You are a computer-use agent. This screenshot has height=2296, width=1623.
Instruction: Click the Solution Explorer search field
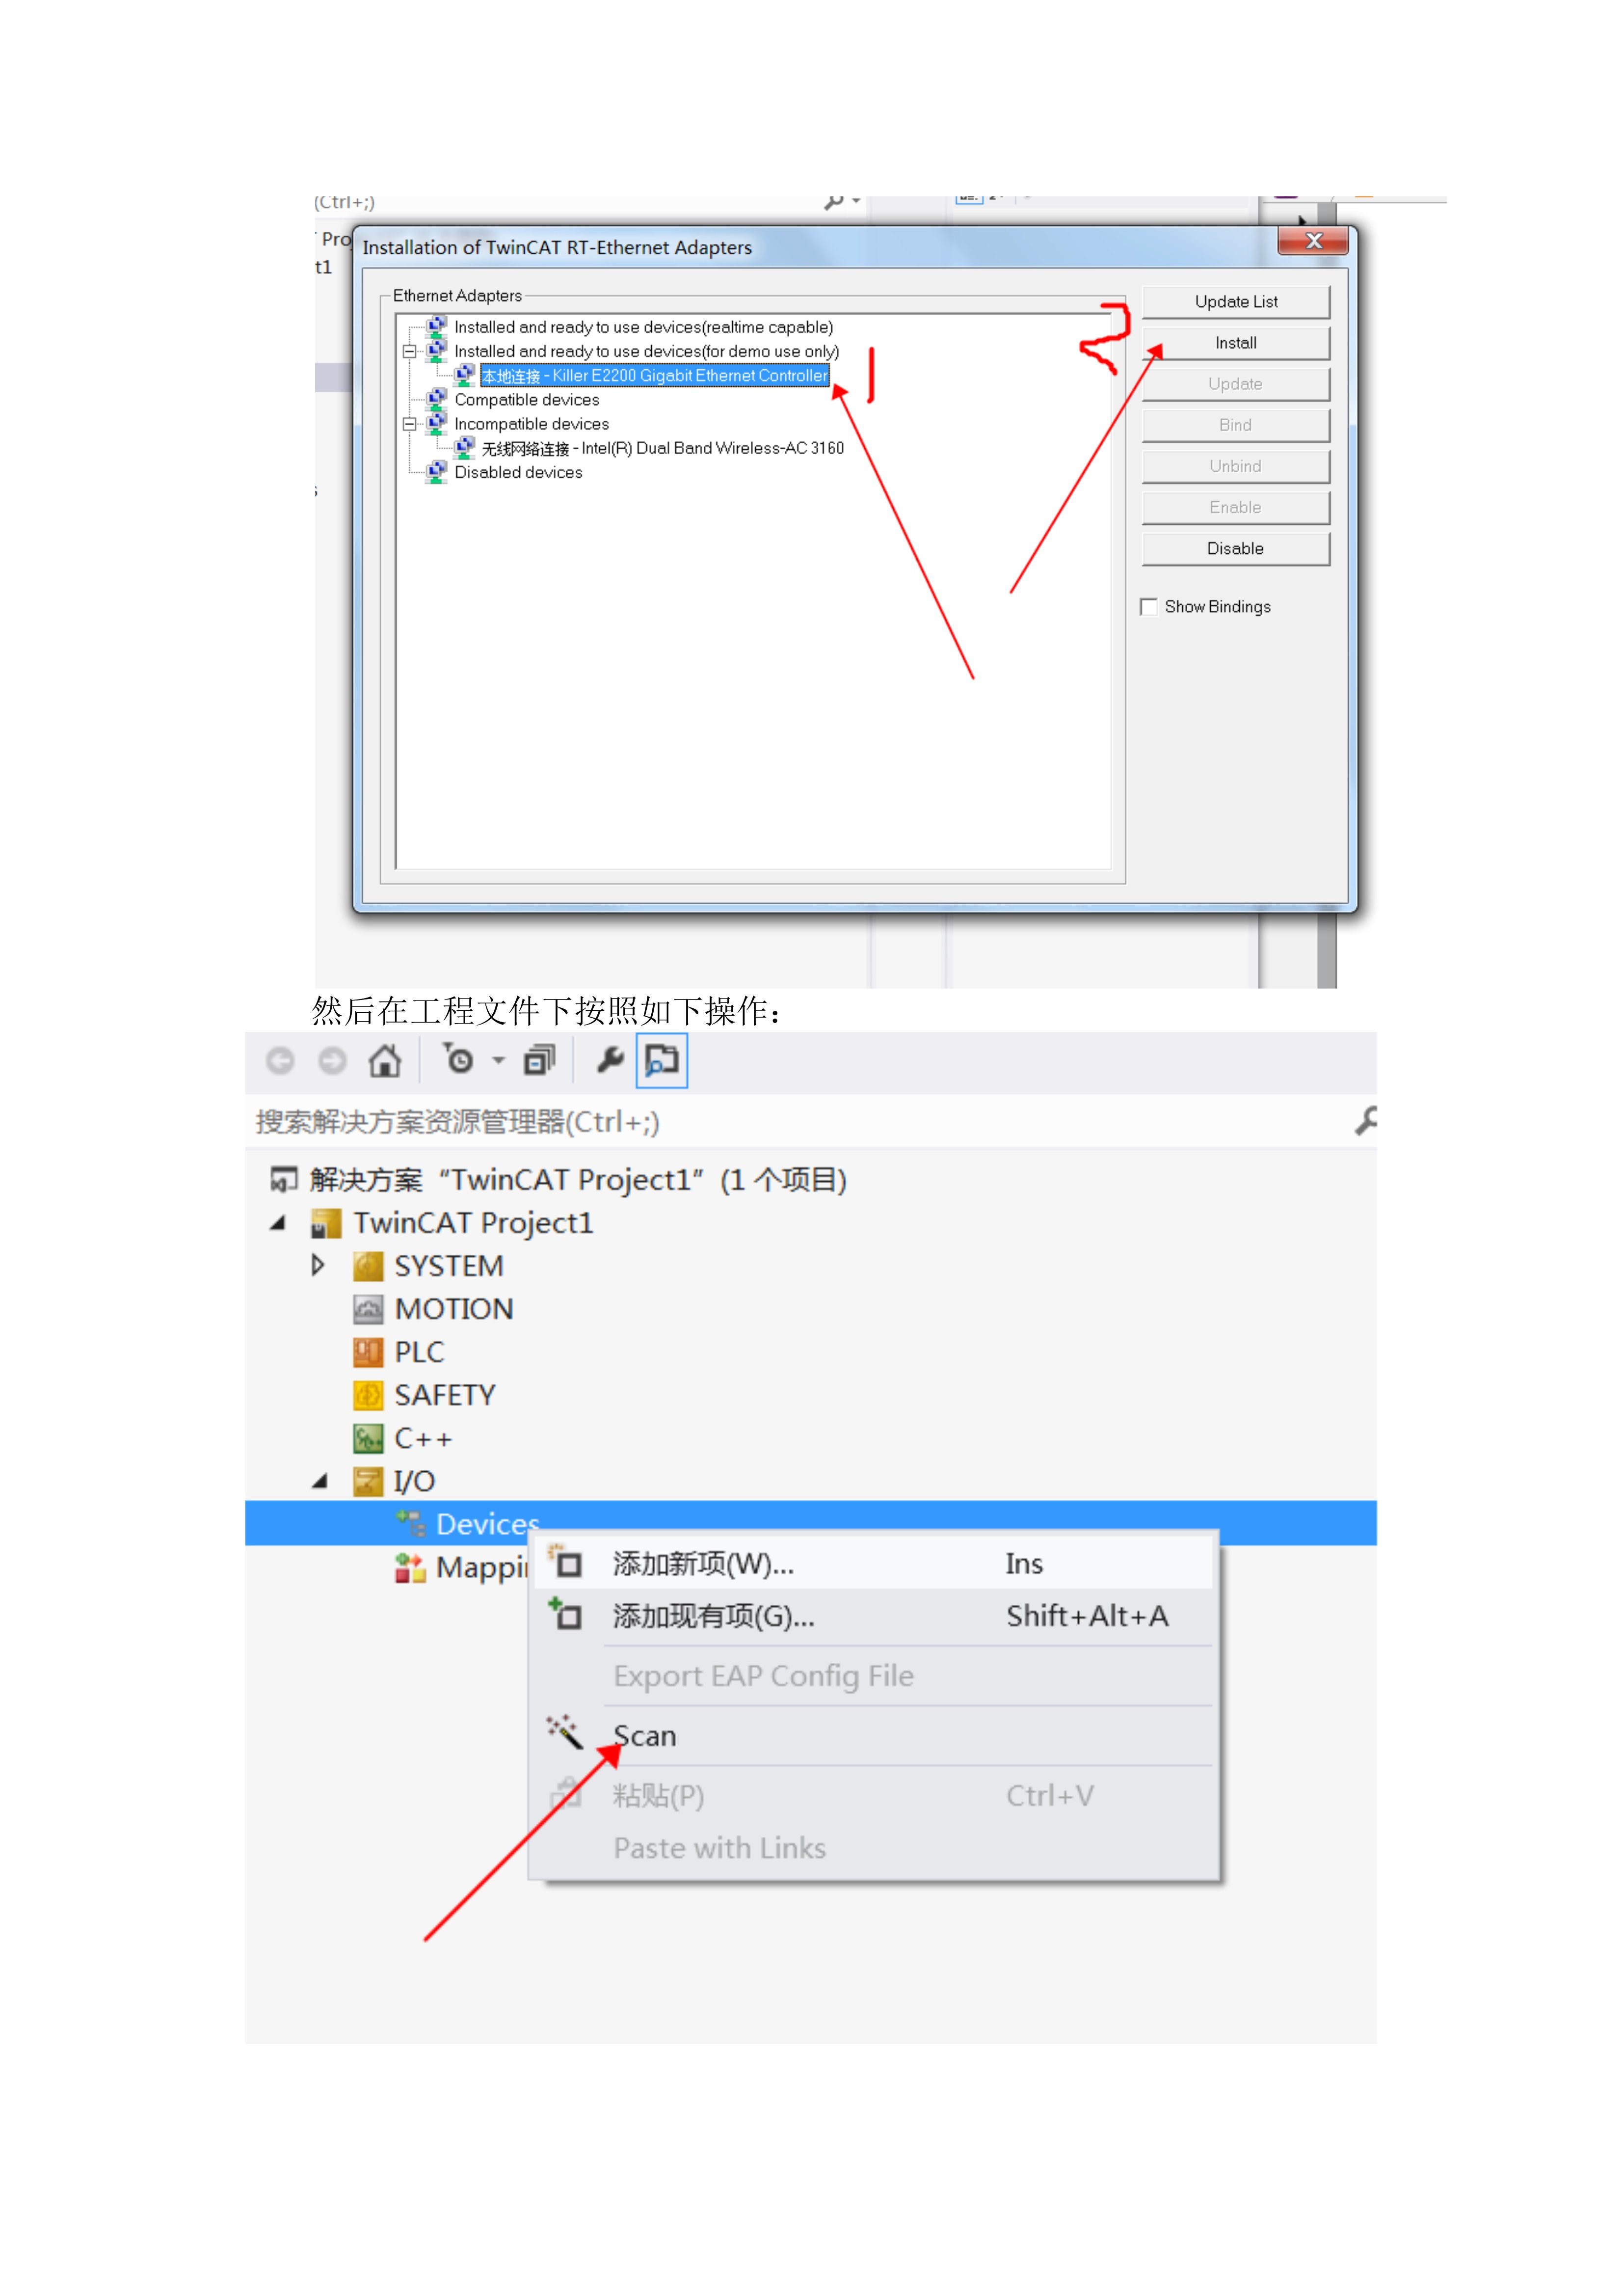click(800, 1122)
